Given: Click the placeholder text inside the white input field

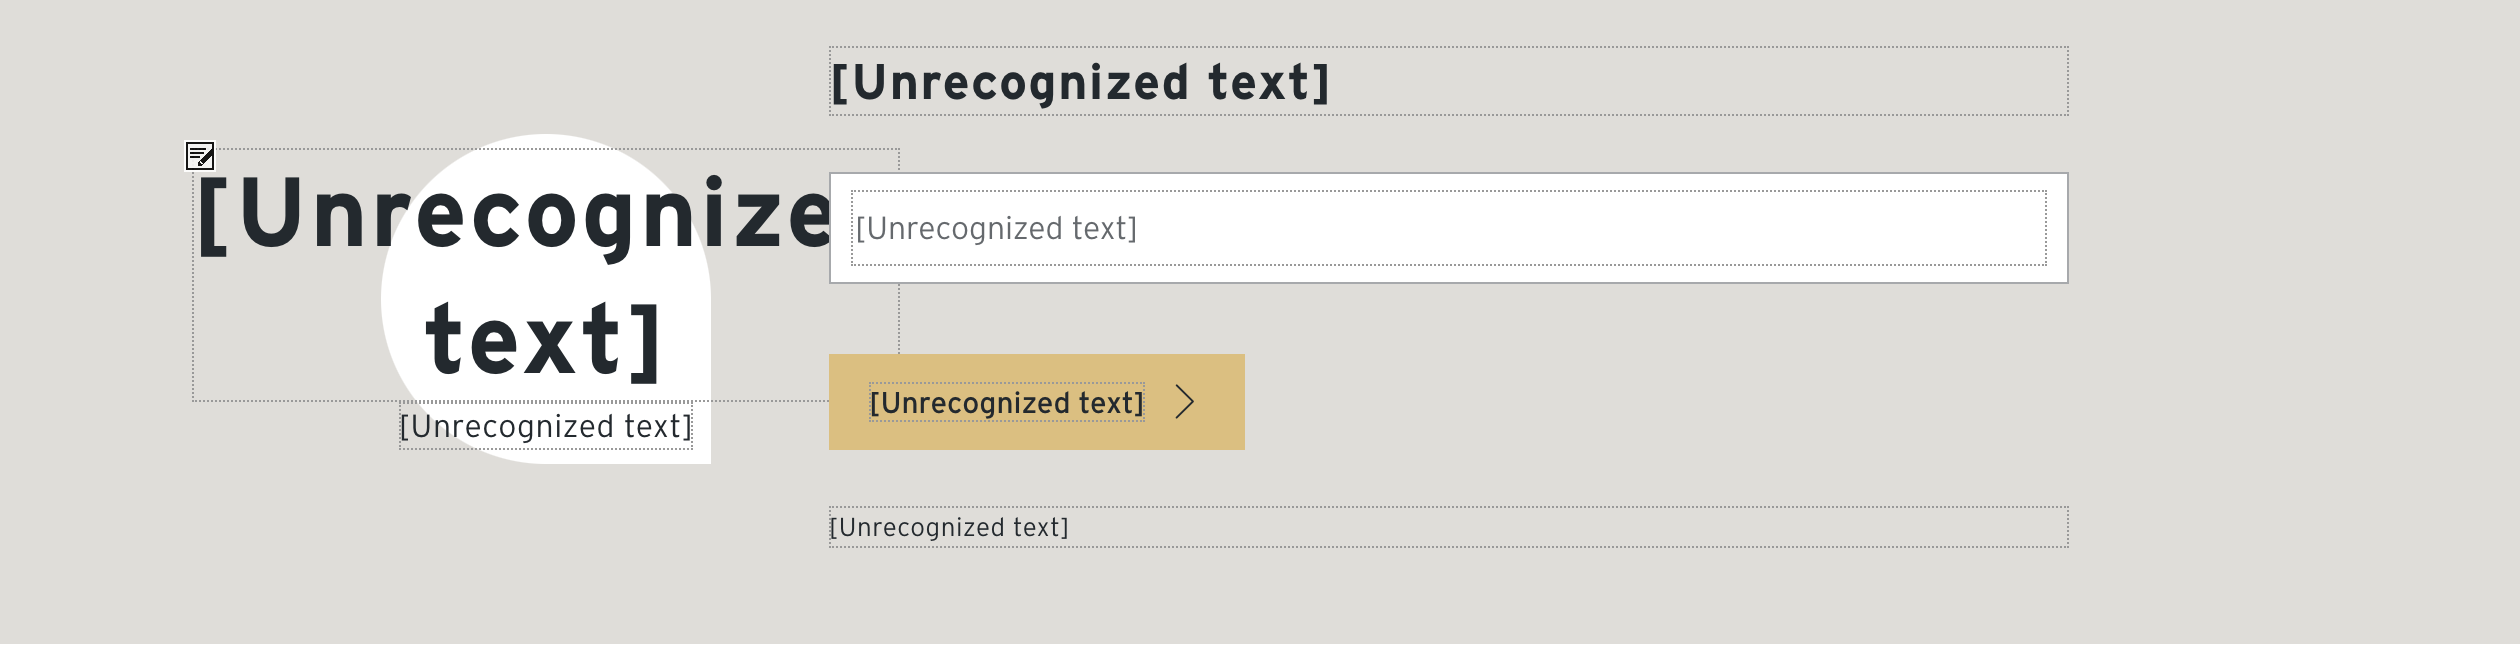Looking at the screenshot, I should coord(996,229).
